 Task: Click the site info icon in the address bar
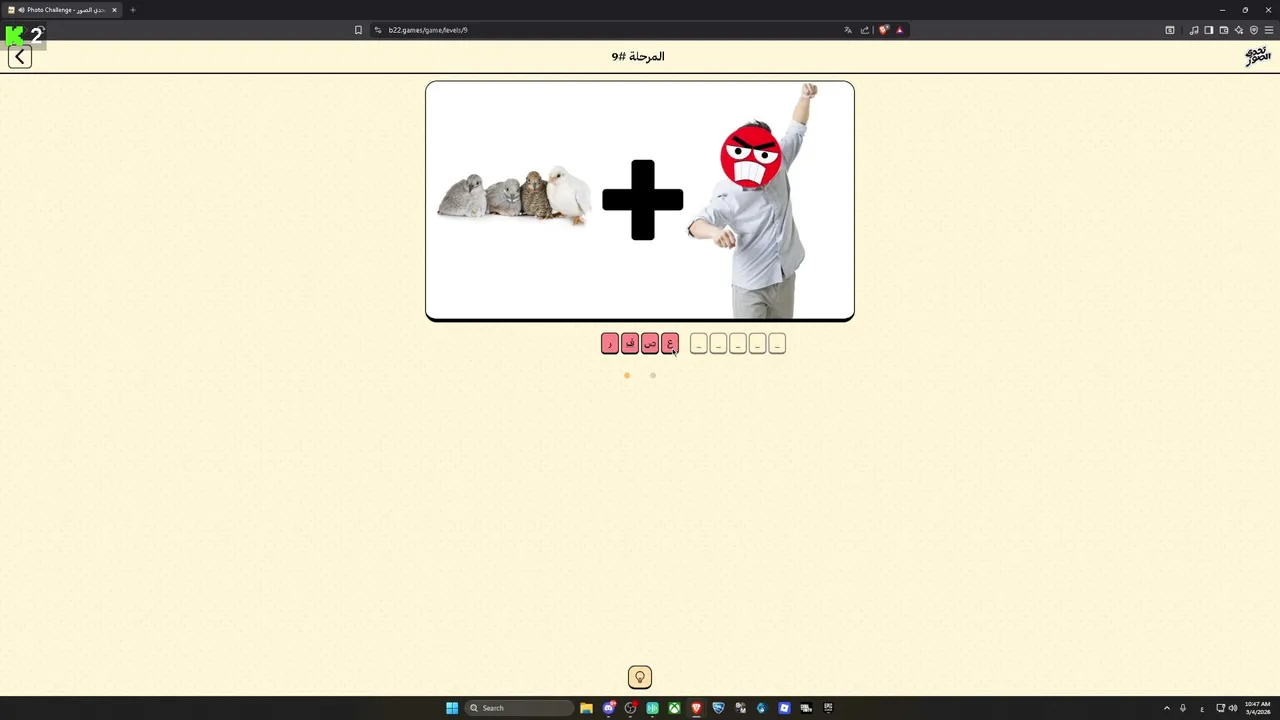(x=378, y=30)
